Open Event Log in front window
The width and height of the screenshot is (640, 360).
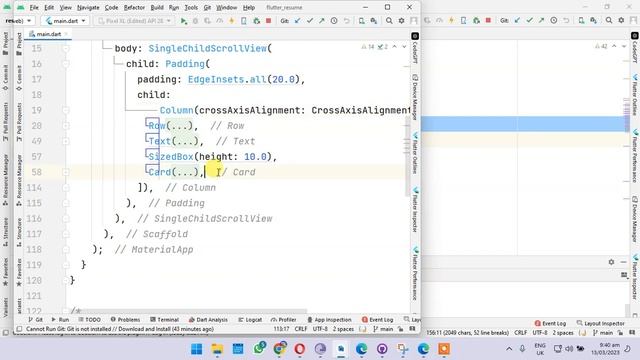pyautogui.click(x=378, y=320)
